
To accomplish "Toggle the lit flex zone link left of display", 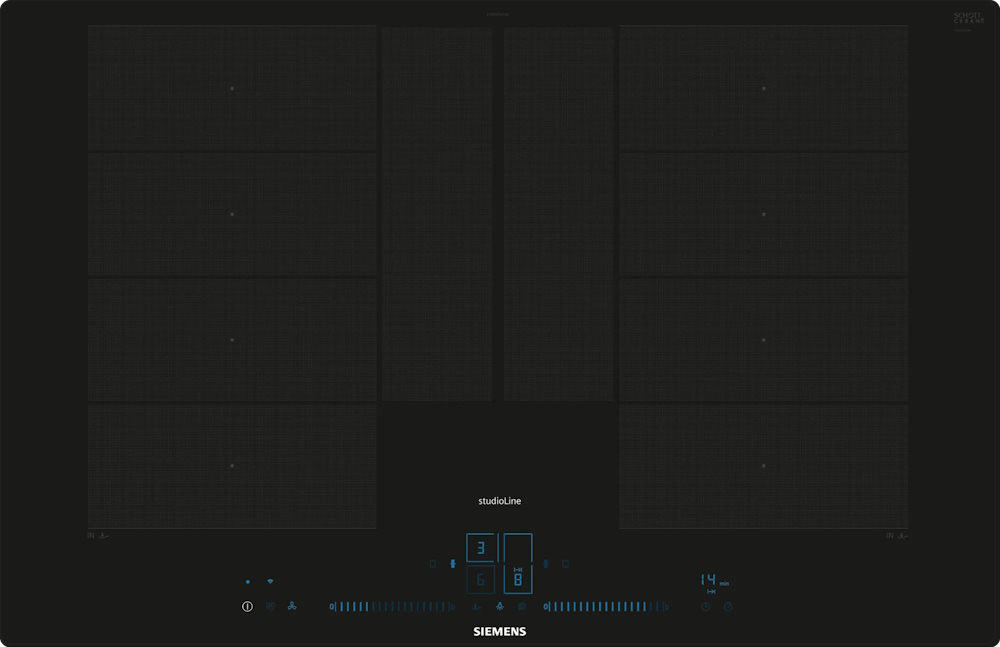I will 453,564.
